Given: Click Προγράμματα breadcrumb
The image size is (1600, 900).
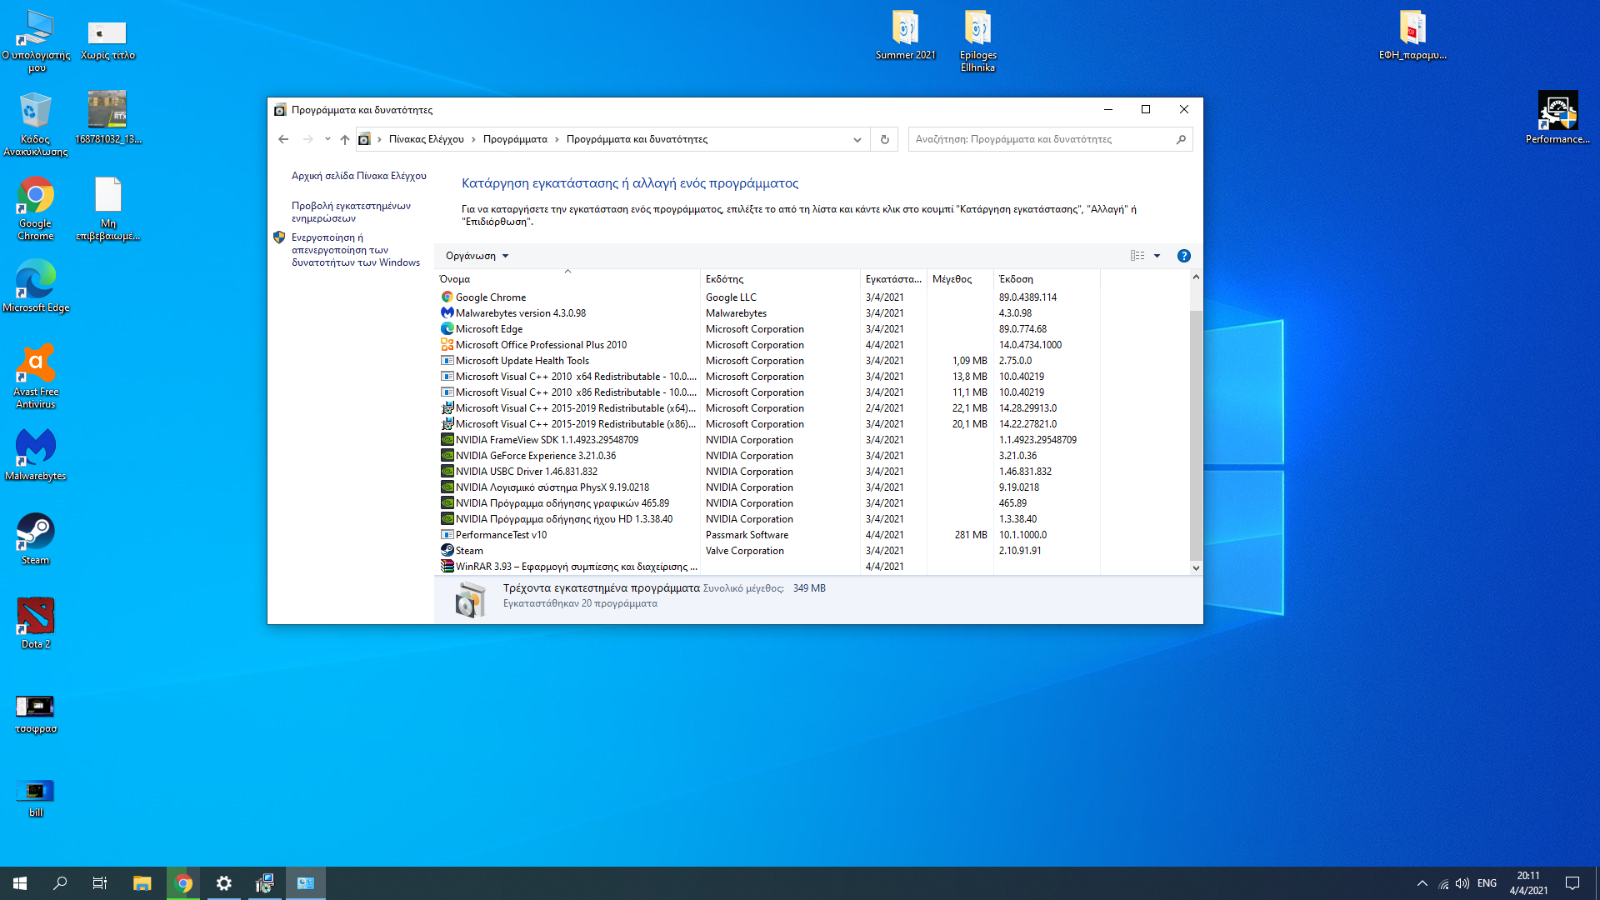Looking at the screenshot, I should (x=515, y=140).
